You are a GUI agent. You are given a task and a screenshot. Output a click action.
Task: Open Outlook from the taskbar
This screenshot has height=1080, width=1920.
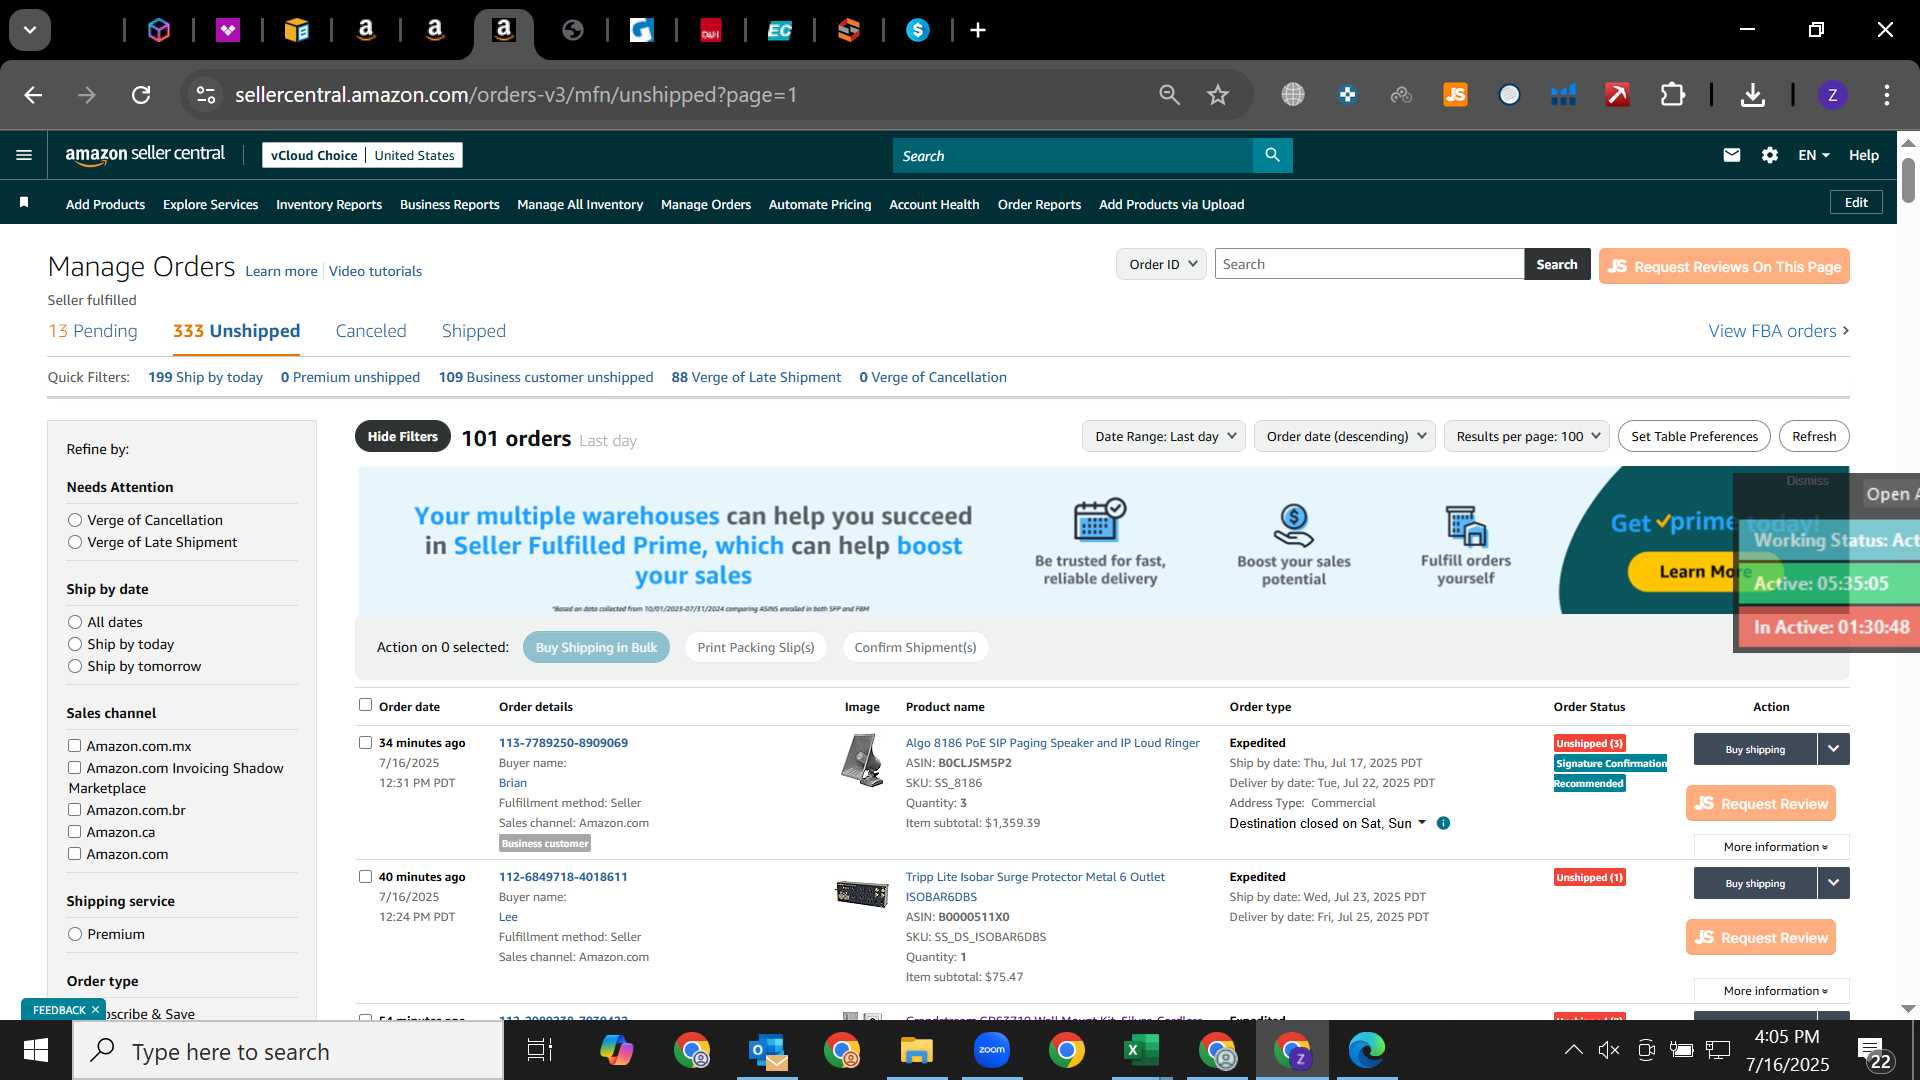(767, 1050)
